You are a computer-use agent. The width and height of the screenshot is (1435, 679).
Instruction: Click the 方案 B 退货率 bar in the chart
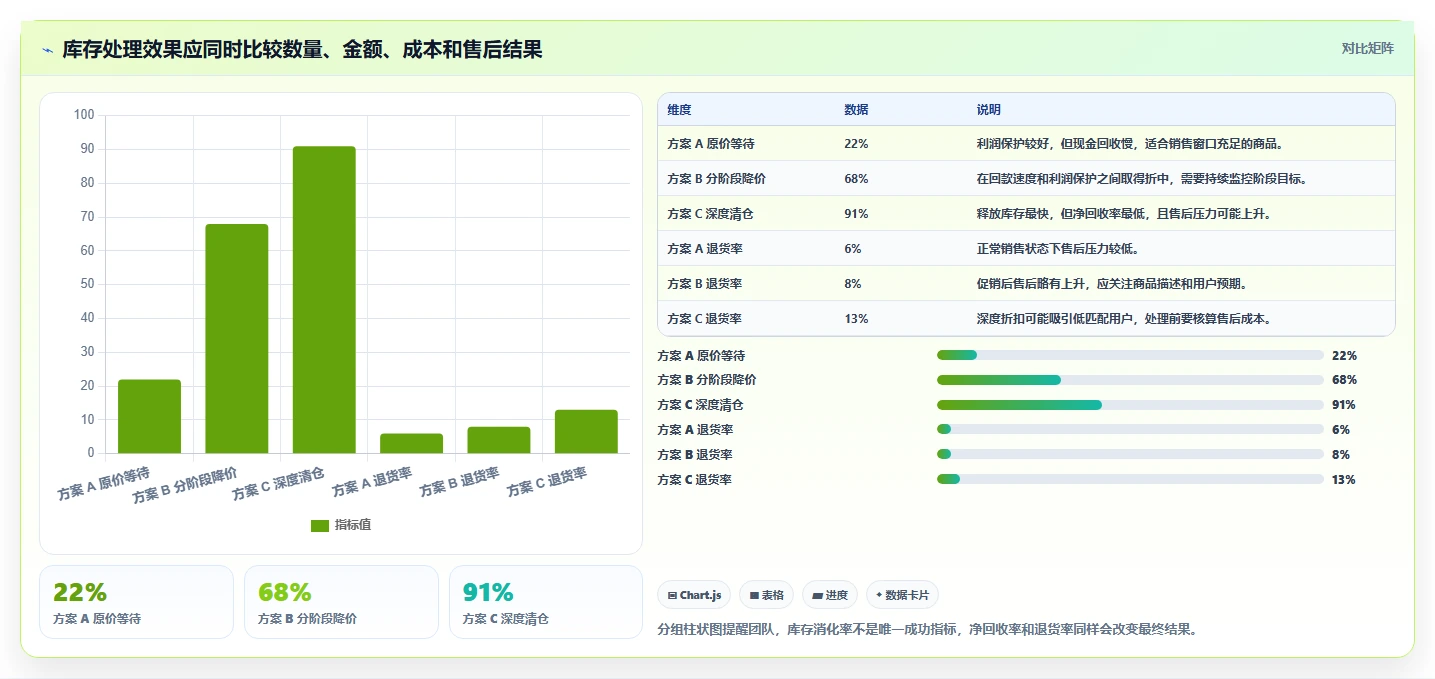click(x=499, y=440)
